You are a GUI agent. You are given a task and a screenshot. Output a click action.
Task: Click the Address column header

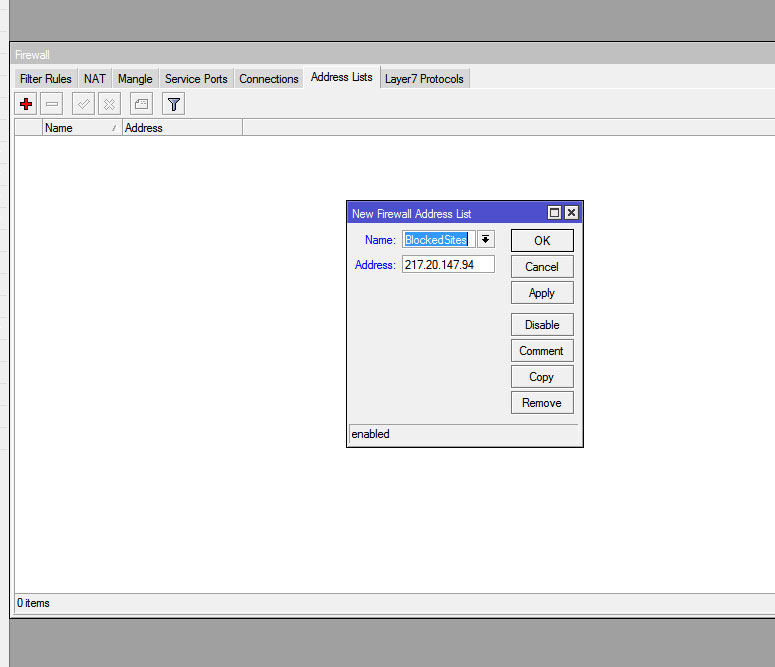[180, 128]
